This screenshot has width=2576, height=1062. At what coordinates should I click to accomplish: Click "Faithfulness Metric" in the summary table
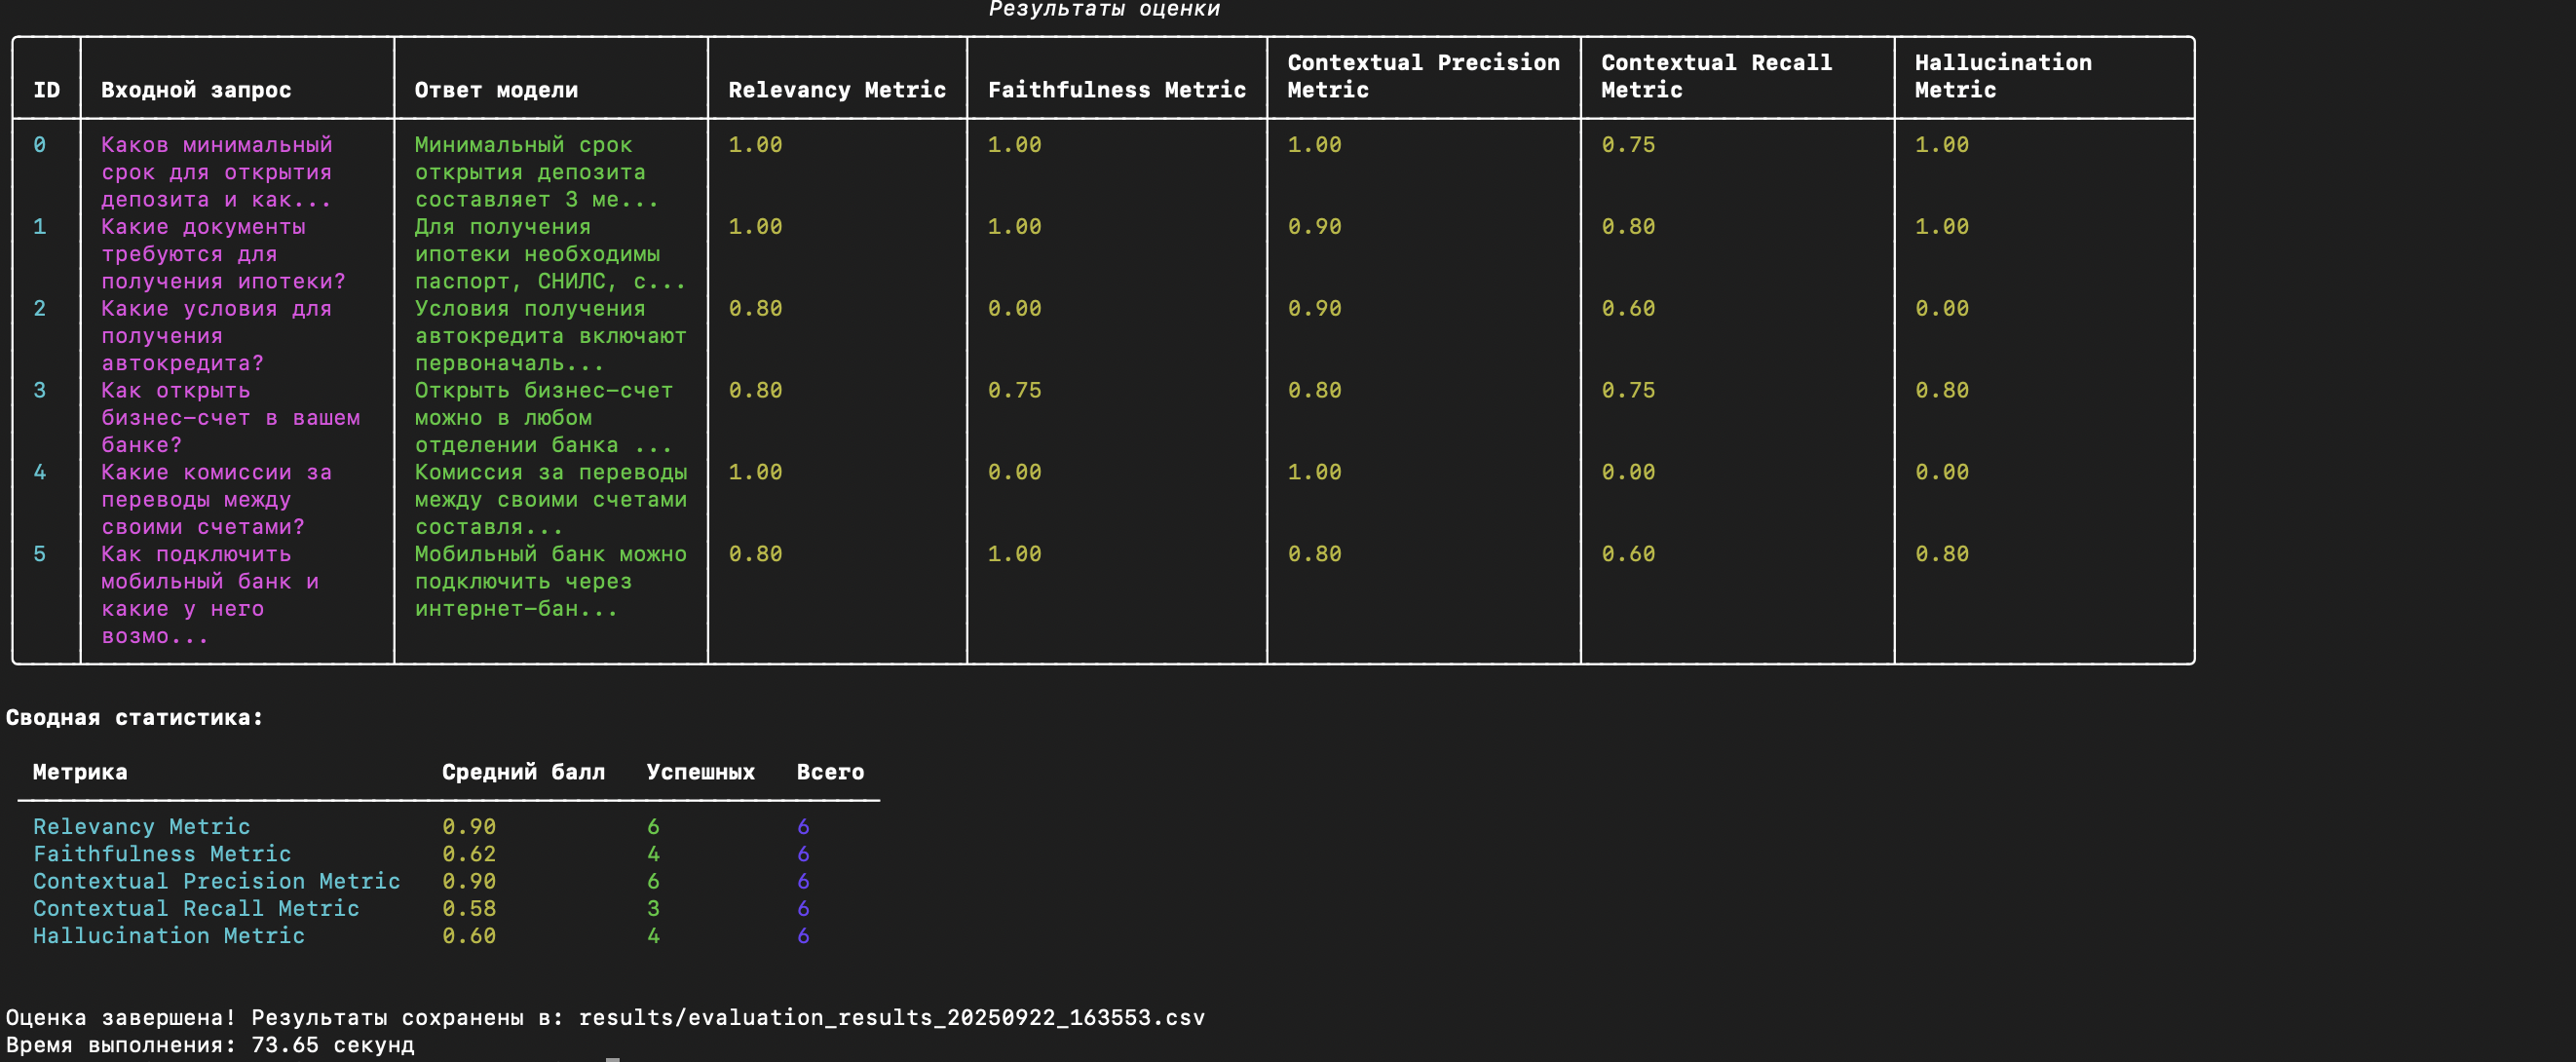tap(162, 854)
